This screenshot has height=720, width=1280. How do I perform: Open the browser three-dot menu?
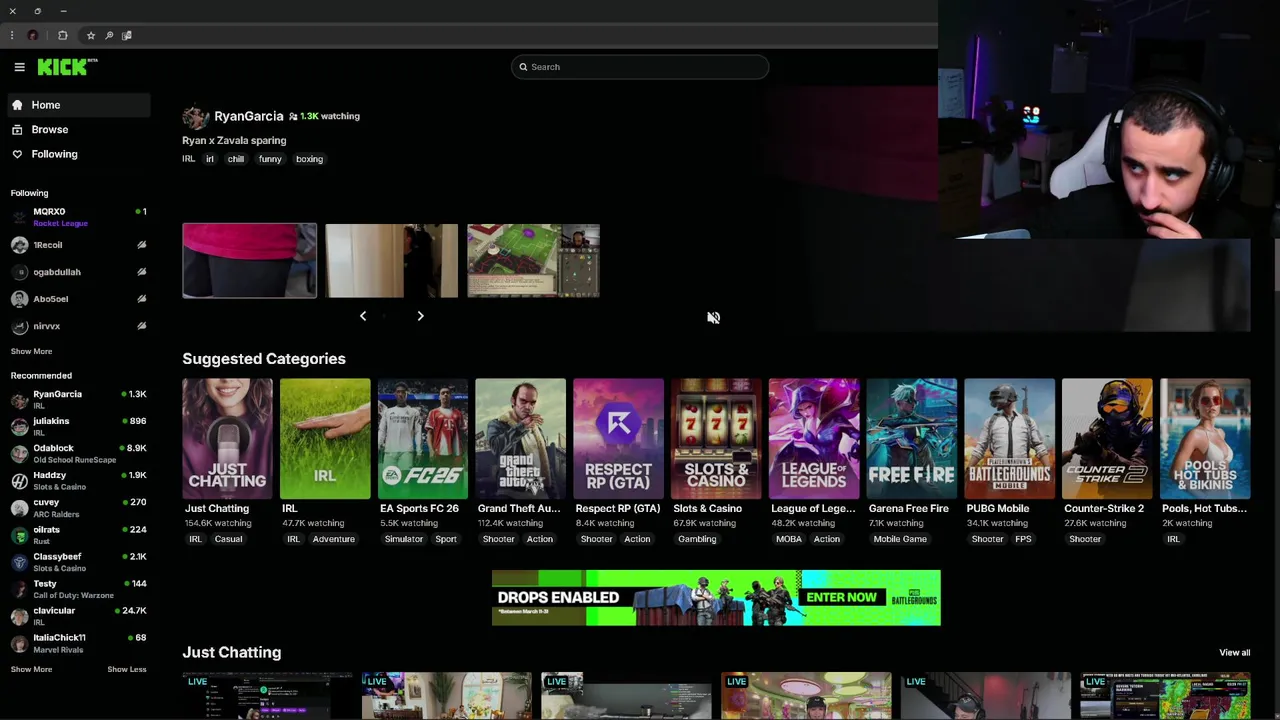pos(12,36)
